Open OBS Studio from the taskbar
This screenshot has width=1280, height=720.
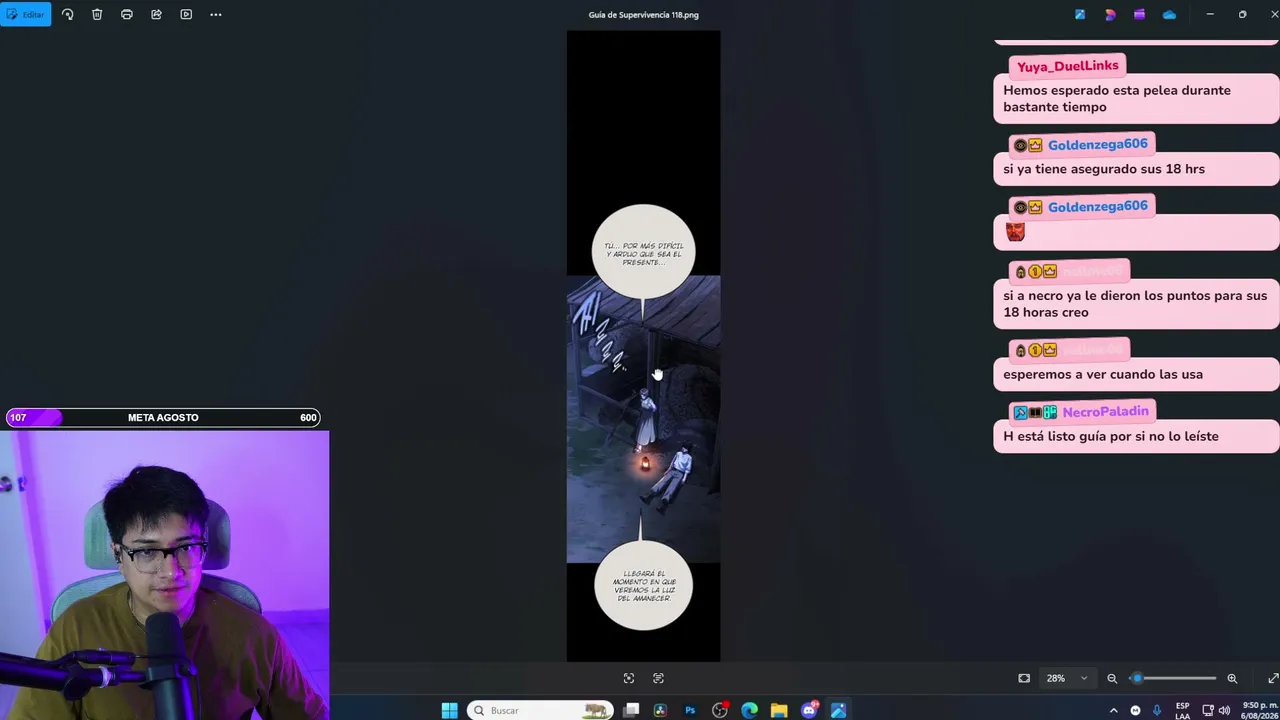720,710
